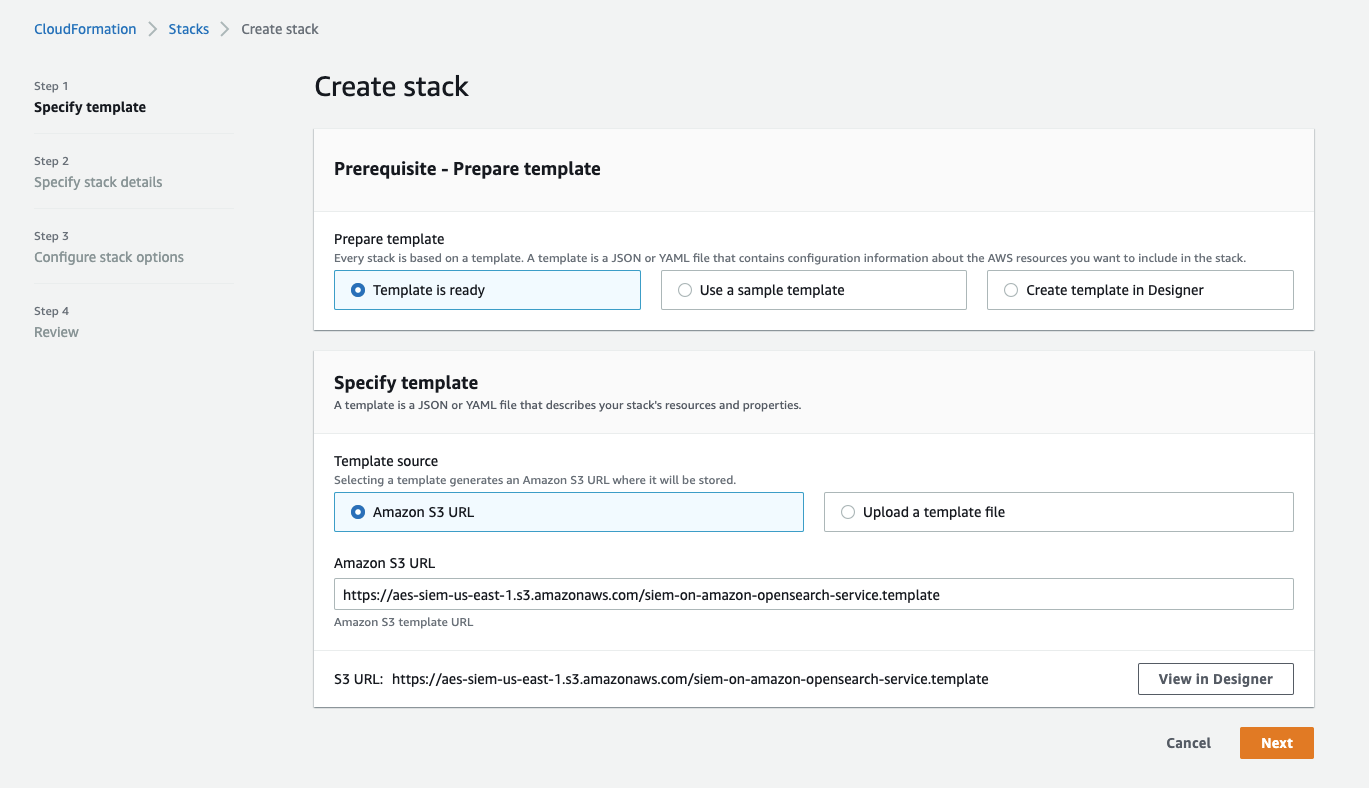Go to the Stacks breadcrumb link
Image resolution: width=1369 pixels, height=788 pixels.
click(x=188, y=29)
